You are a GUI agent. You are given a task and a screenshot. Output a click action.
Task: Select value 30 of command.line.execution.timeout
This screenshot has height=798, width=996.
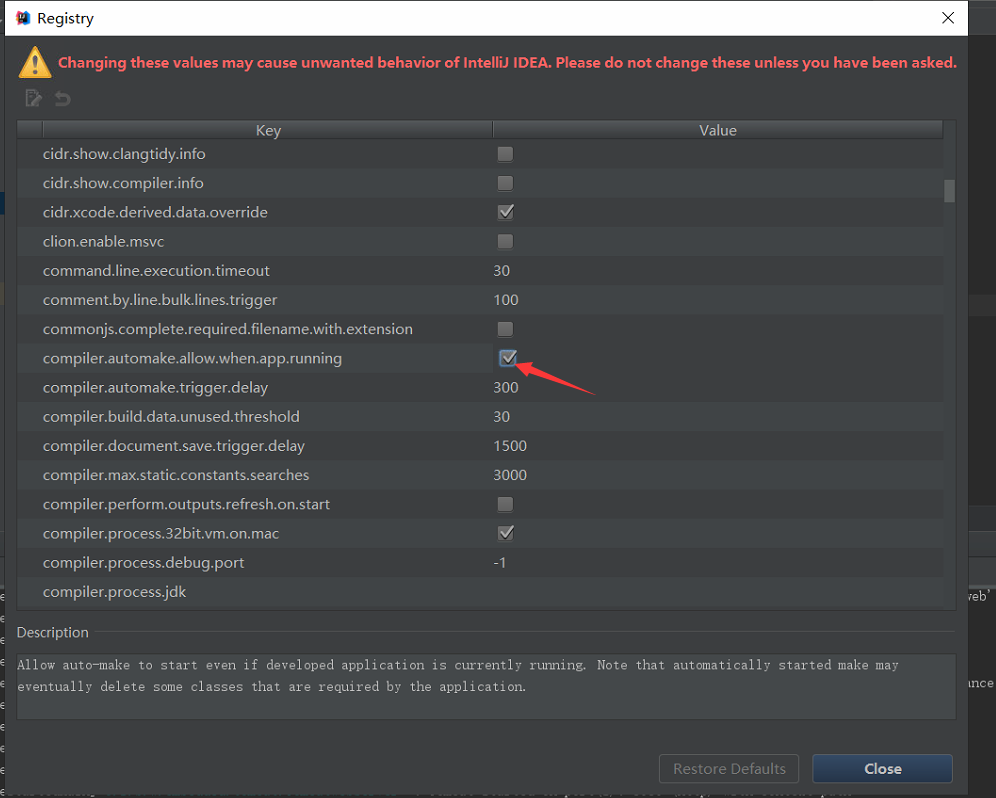point(502,271)
